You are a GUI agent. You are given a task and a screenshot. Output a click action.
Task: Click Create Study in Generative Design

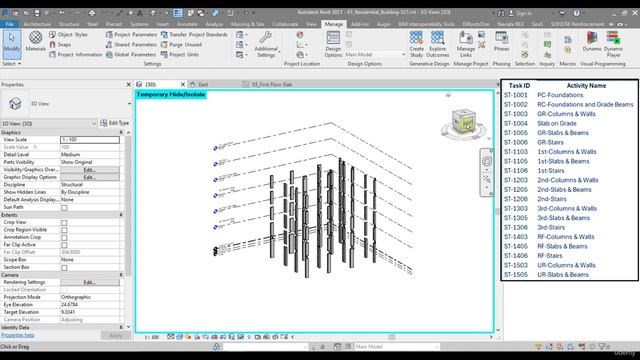(416, 44)
